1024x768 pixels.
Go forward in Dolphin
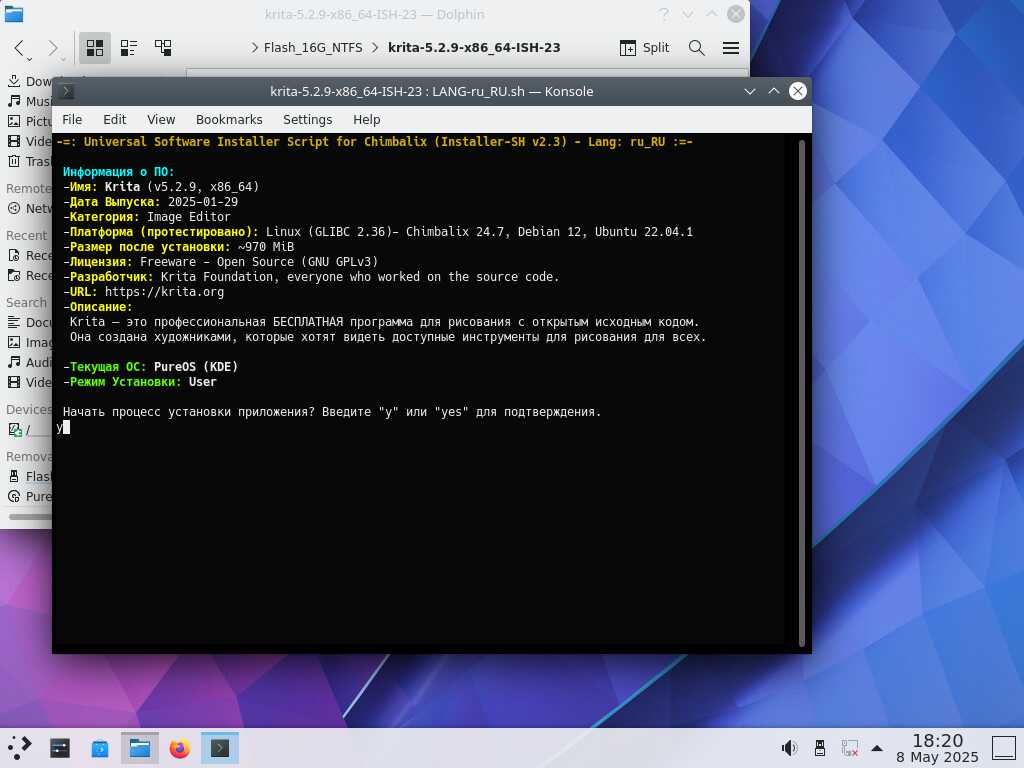click(54, 48)
